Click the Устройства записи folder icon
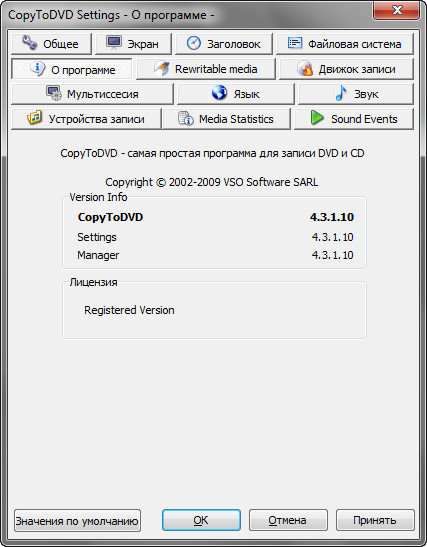This screenshot has width=427, height=547. pyautogui.click(x=35, y=118)
